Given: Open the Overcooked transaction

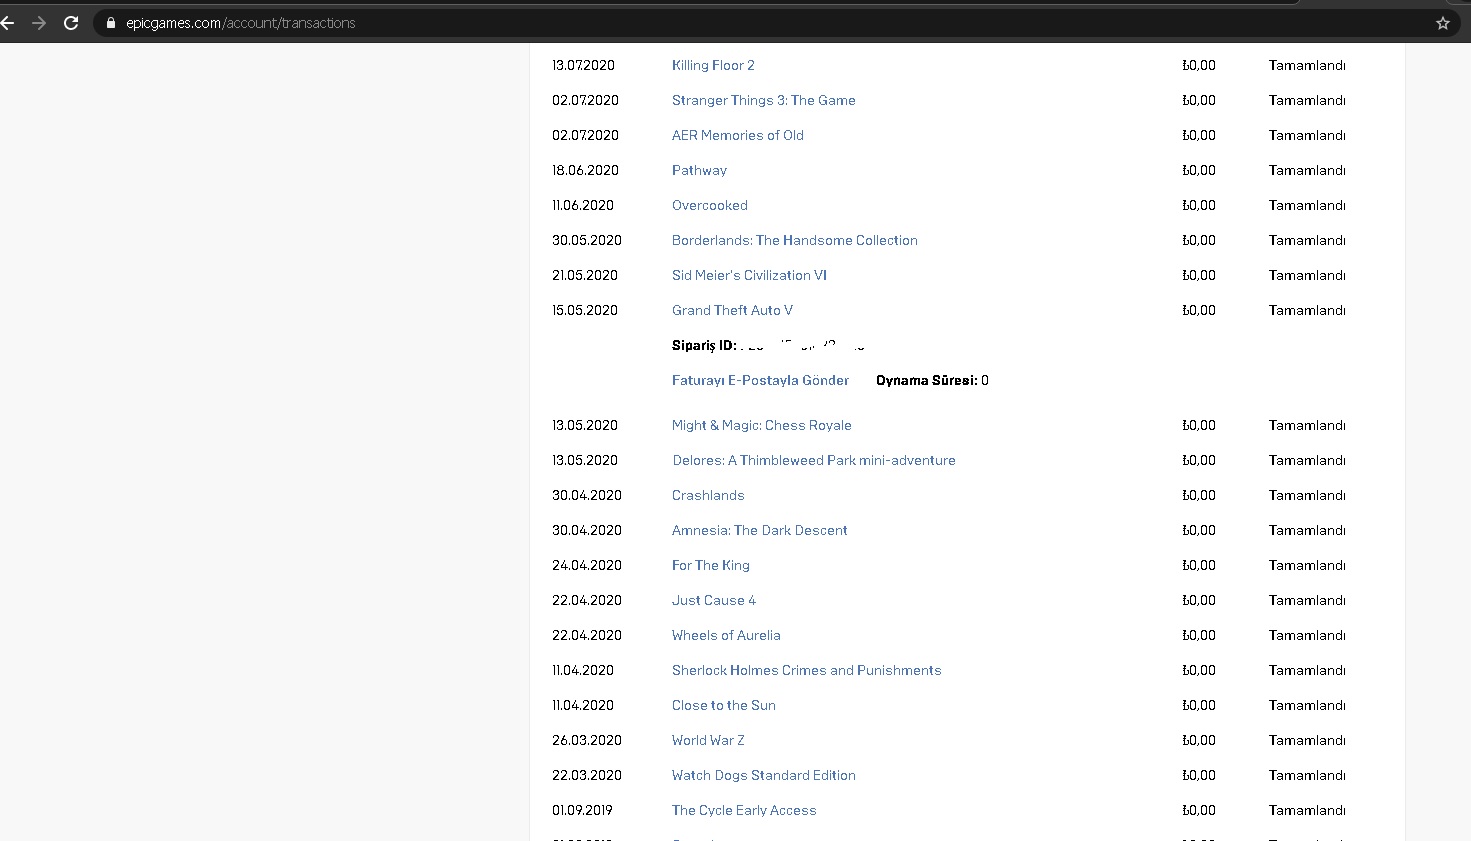Looking at the screenshot, I should point(710,205).
